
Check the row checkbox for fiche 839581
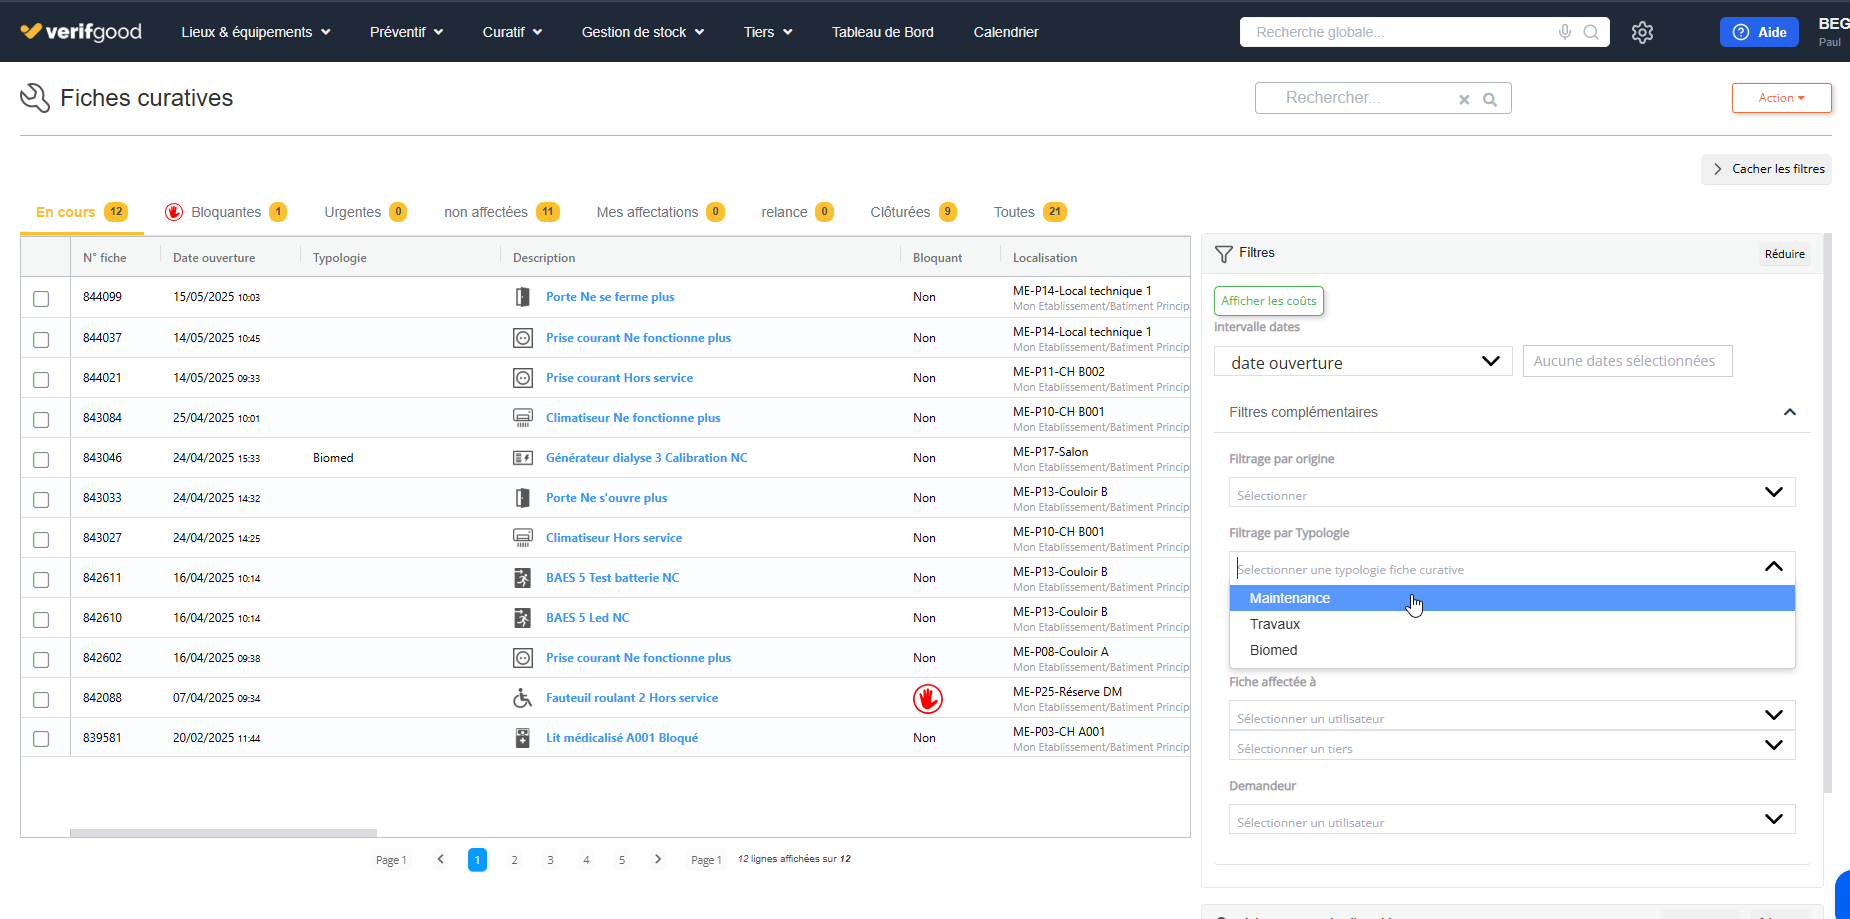click(41, 739)
